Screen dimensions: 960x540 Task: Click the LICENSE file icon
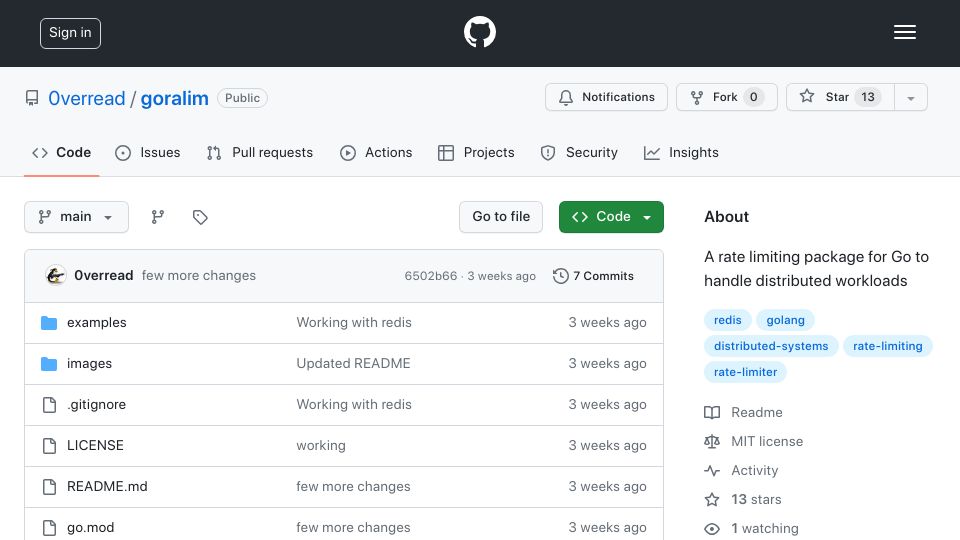[49, 446]
